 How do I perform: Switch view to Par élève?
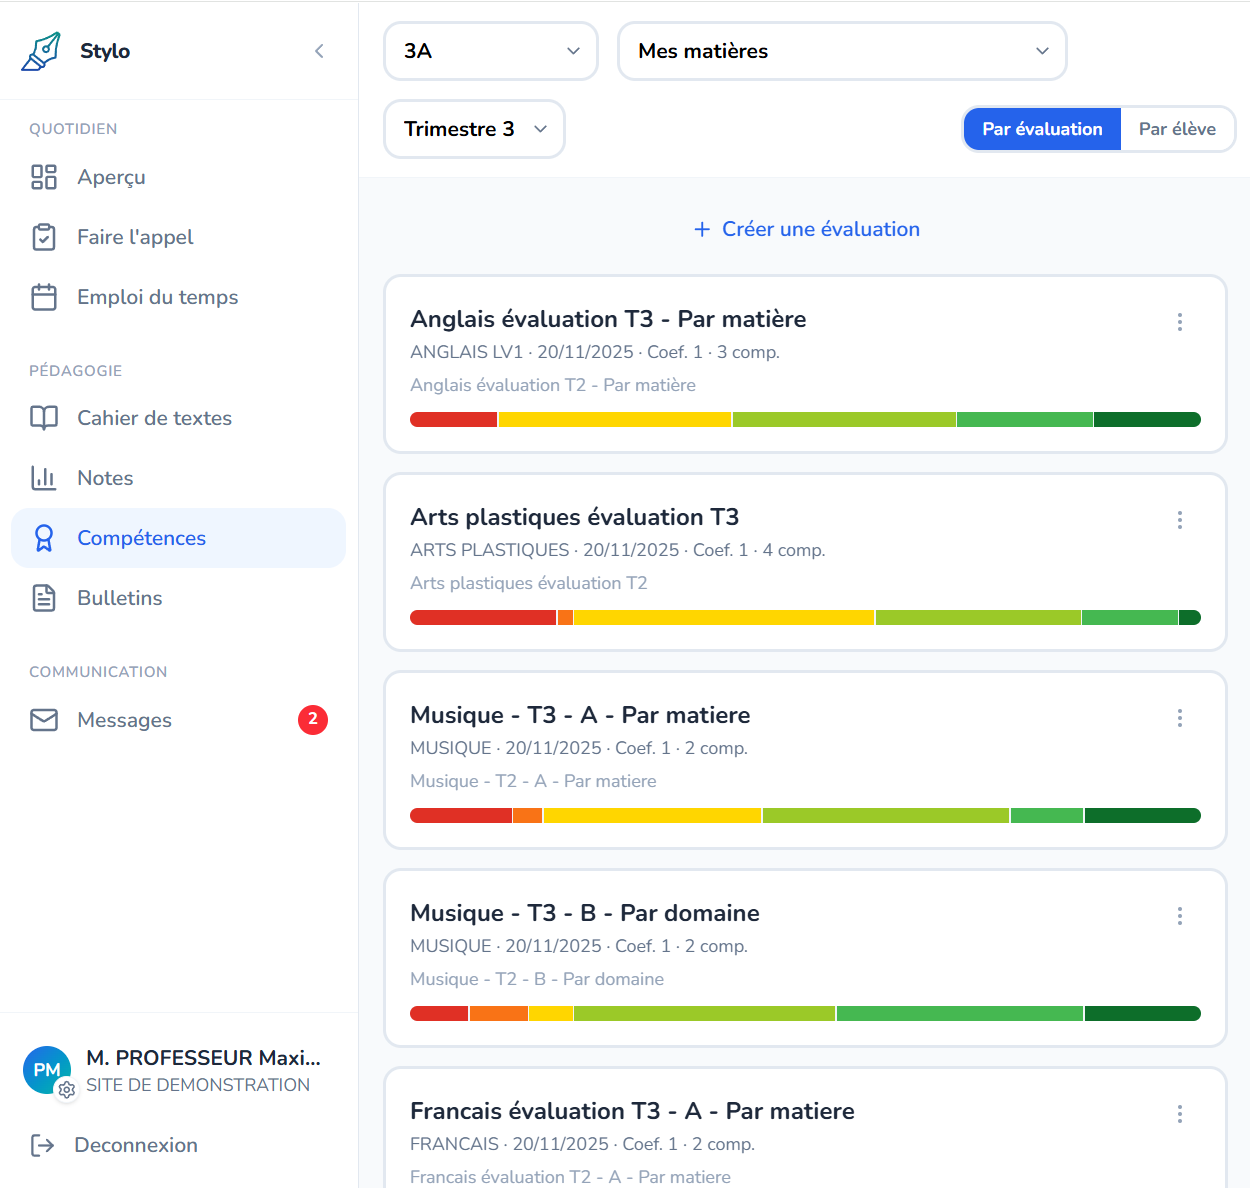1177,130
